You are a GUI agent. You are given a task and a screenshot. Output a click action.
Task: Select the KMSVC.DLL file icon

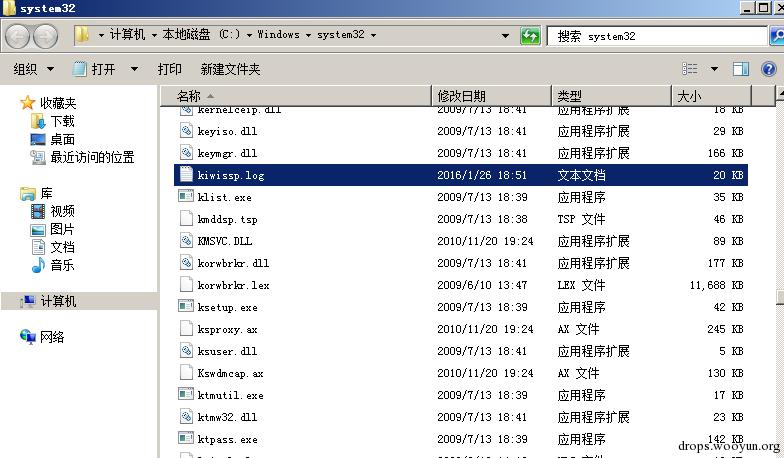pyautogui.click(x=186, y=240)
